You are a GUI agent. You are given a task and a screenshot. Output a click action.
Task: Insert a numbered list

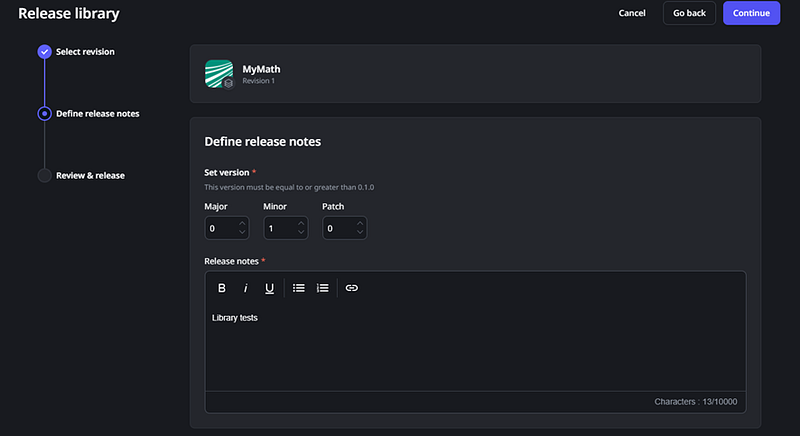[x=322, y=288]
